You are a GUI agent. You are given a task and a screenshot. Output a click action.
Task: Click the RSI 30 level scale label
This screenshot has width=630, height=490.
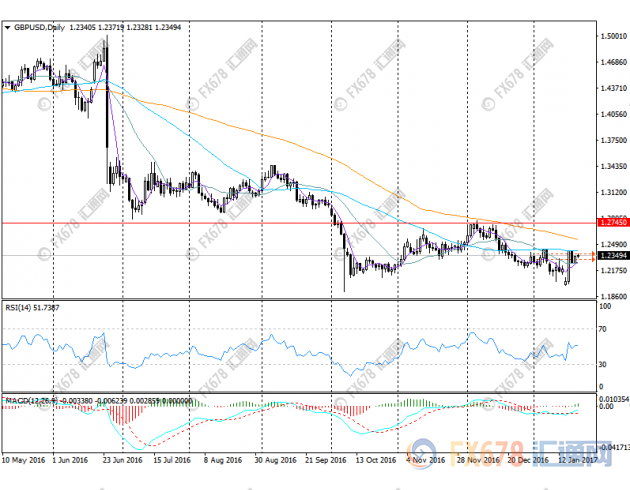[603, 363]
